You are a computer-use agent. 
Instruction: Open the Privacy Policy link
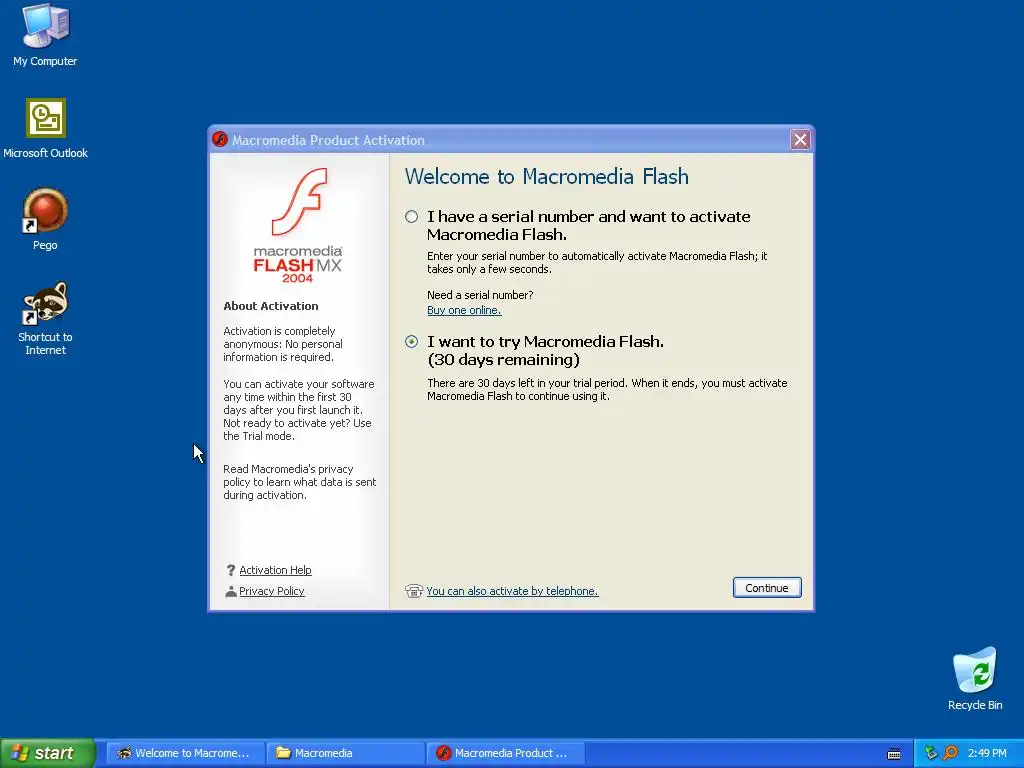click(x=272, y=591)
